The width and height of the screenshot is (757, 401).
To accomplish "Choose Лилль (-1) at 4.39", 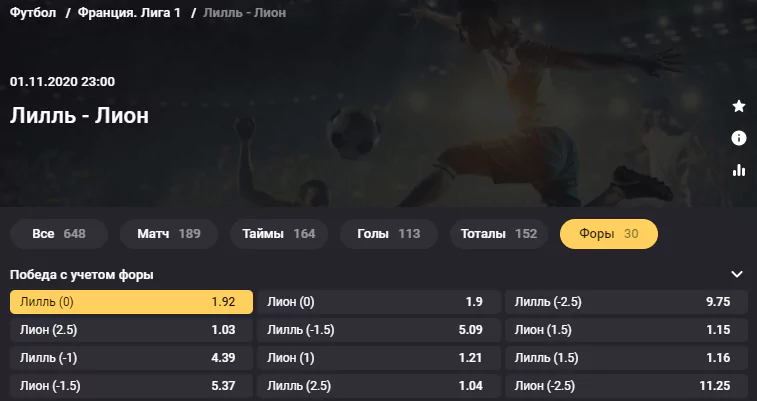I will [x=131, y=358].
